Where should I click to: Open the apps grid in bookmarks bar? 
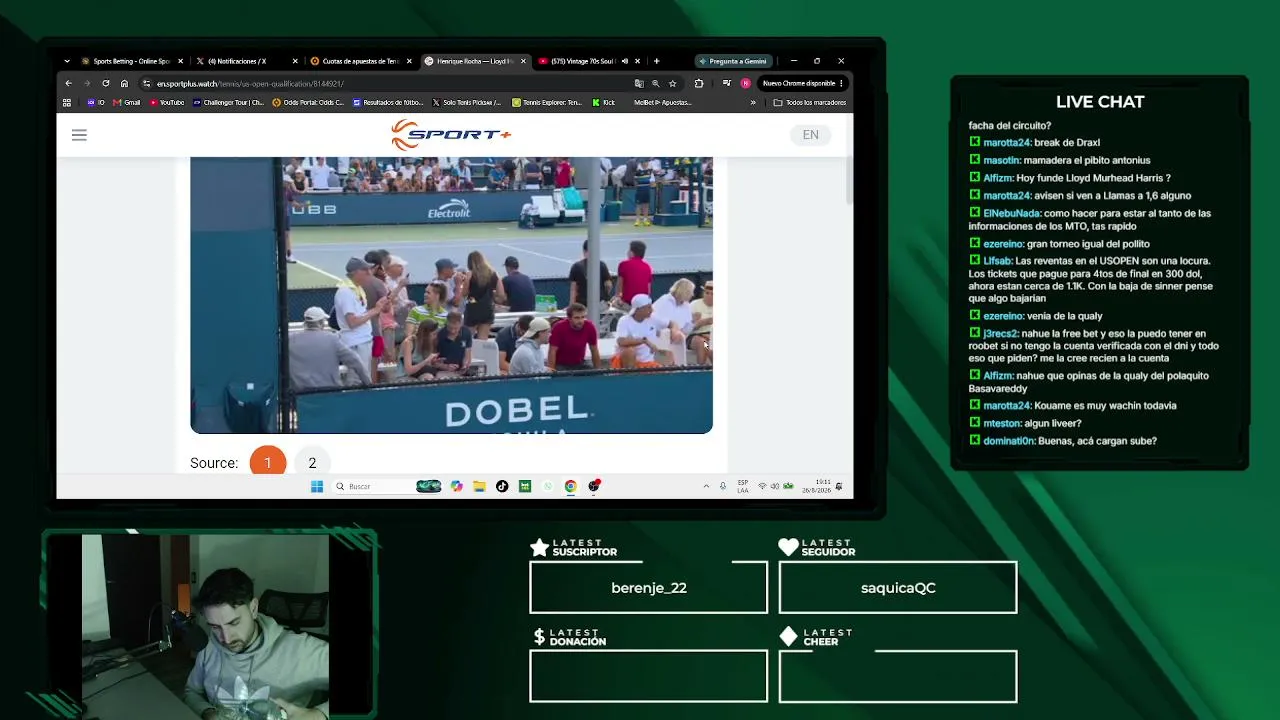[x=67, y=102]
